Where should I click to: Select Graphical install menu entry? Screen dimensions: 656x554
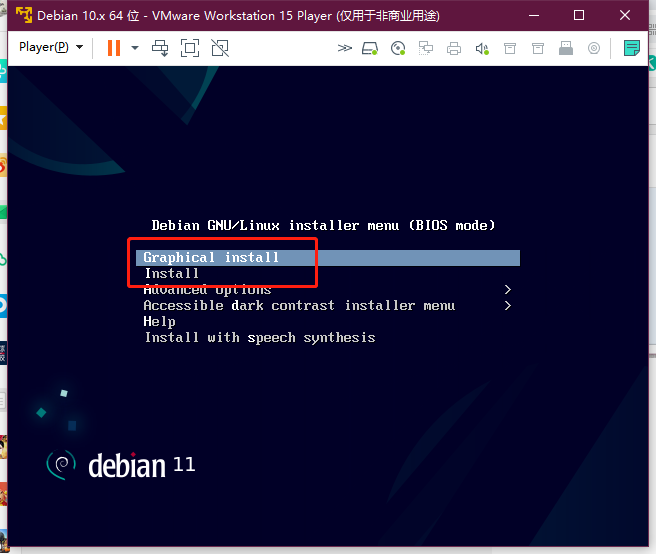click(328, 258)
